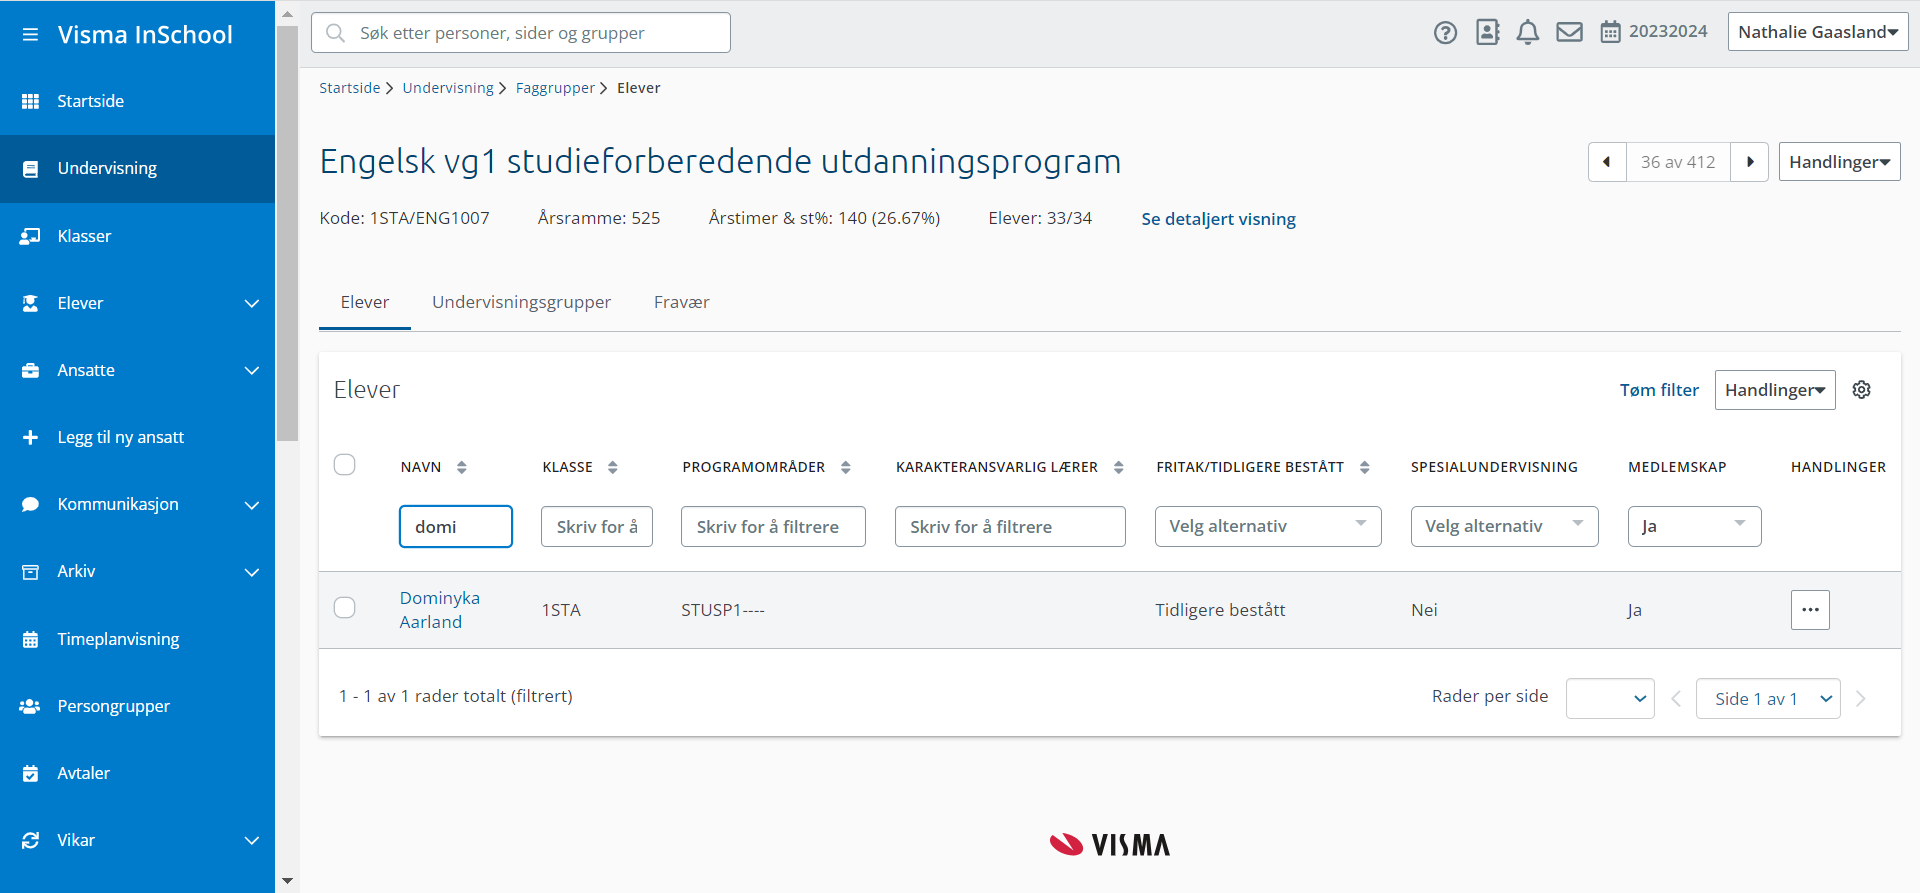1920x893 pixels.
Task: Click the Undervisning book icon
Action: 30,169
